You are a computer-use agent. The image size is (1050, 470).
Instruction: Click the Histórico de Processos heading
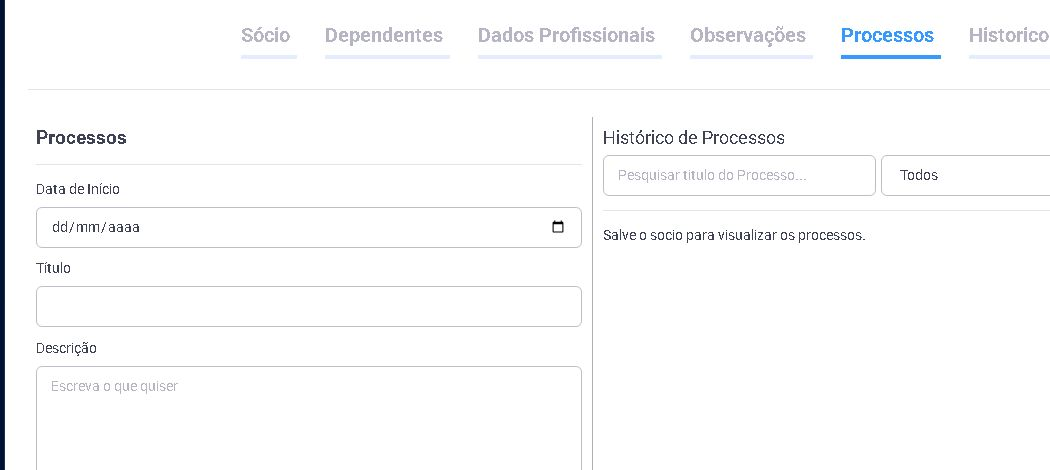coord(694,138)
